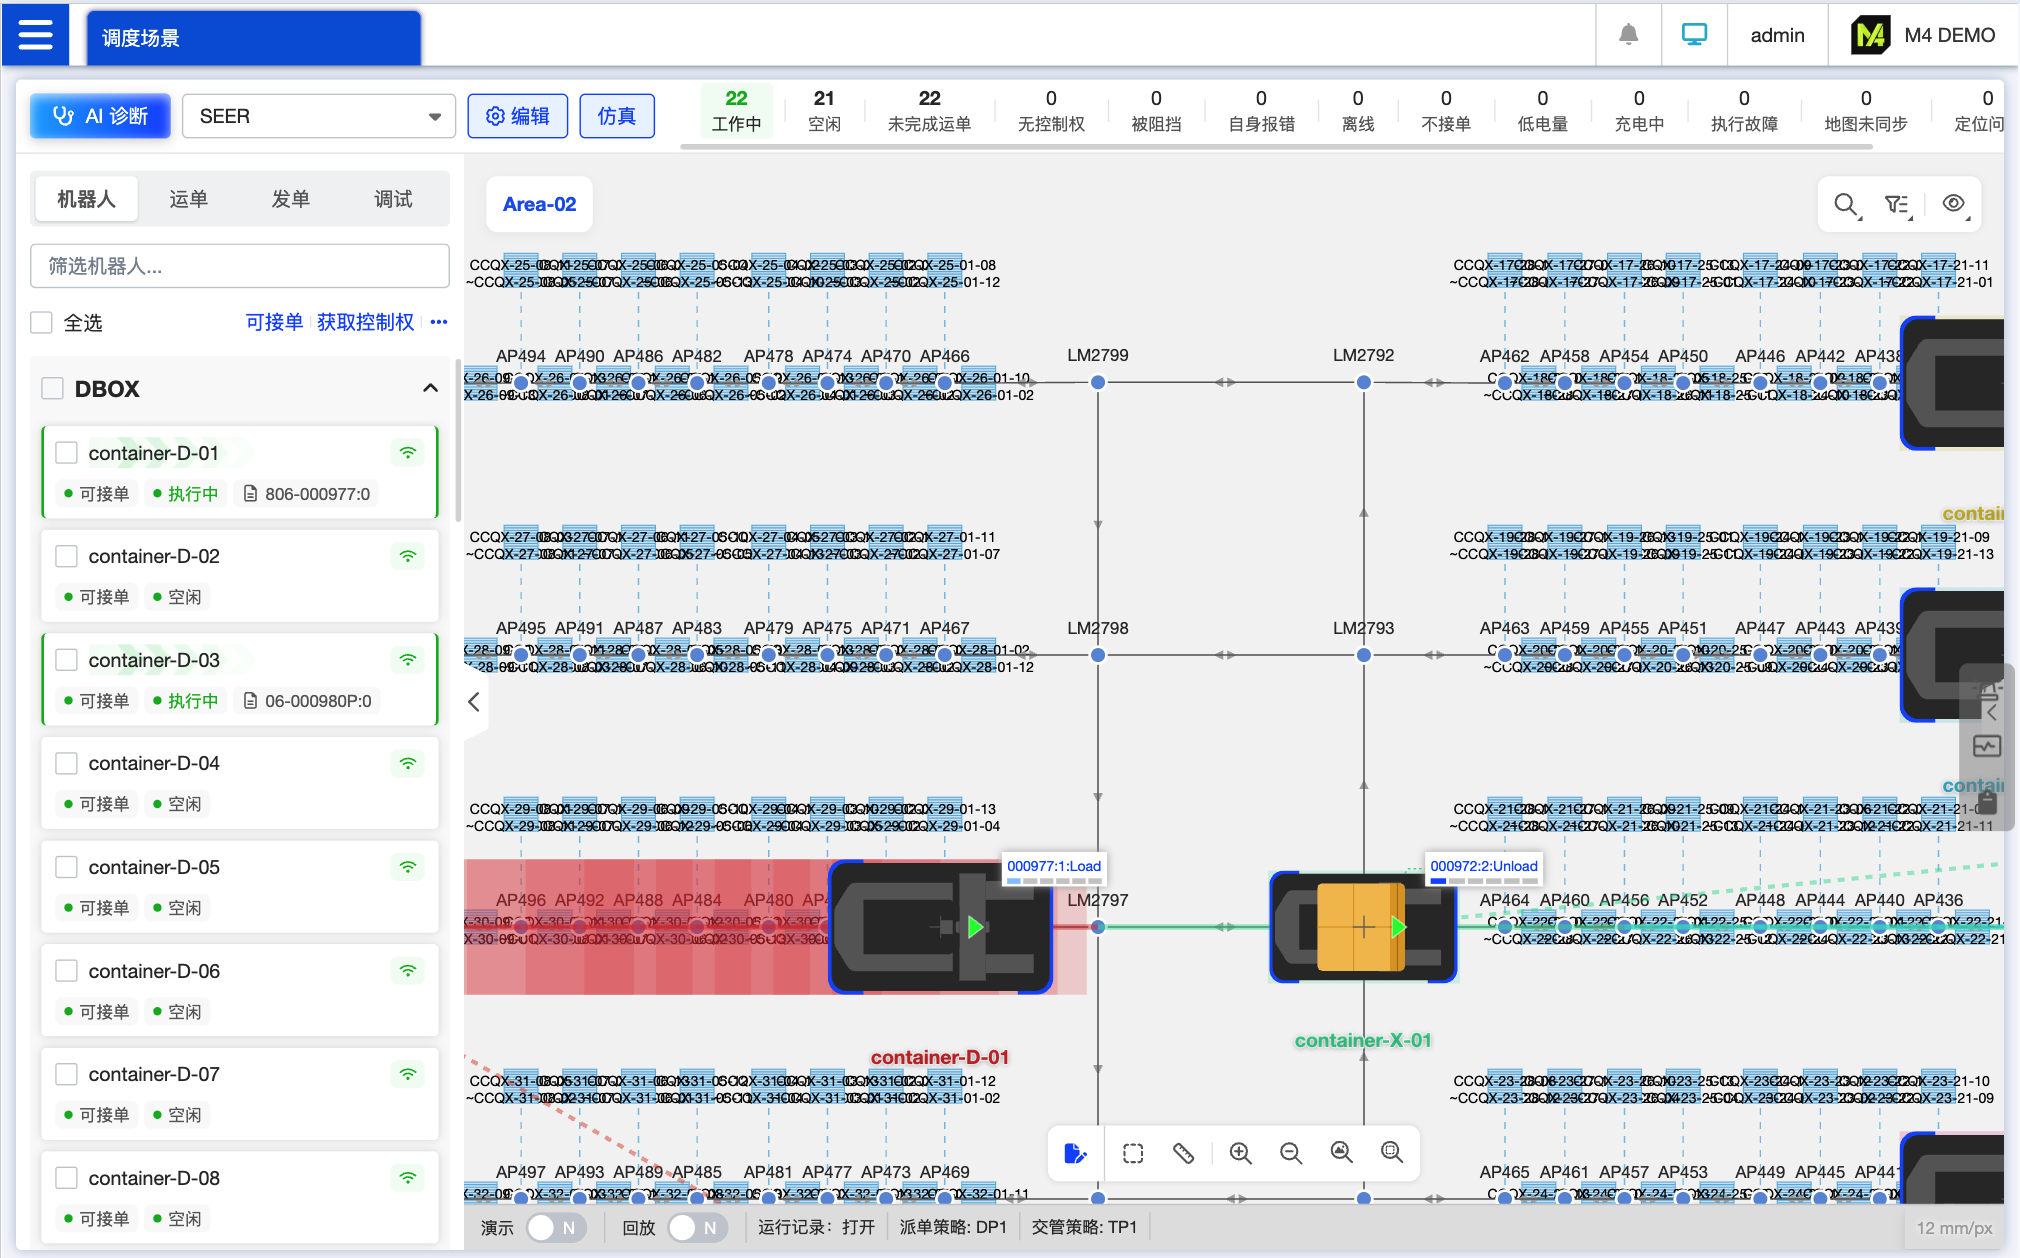The height and width of the screenshot is (1258, 2020).
Task: Click the robot filter input field
Action: coord(240,266)
